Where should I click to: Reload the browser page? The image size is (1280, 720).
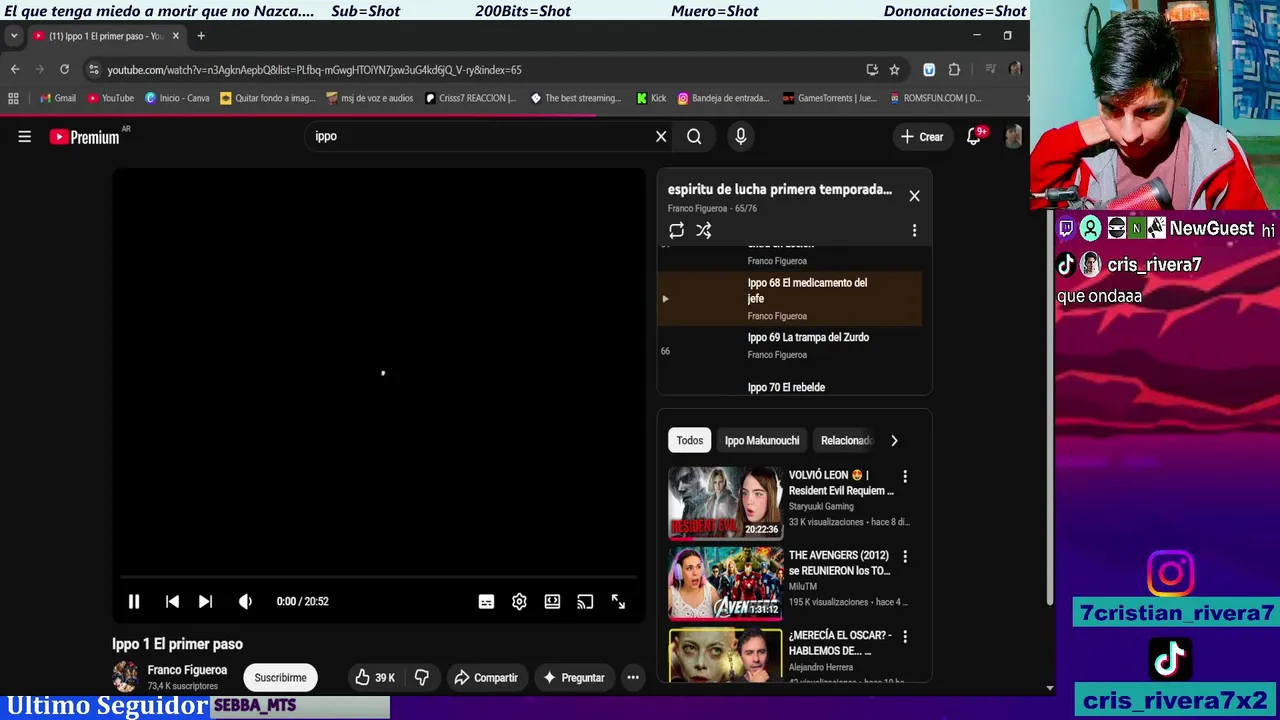pos(64,69)
